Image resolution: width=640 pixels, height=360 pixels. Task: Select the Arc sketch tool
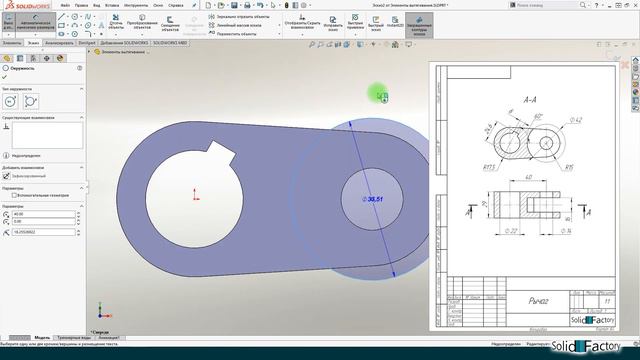(x=75, y=25)
